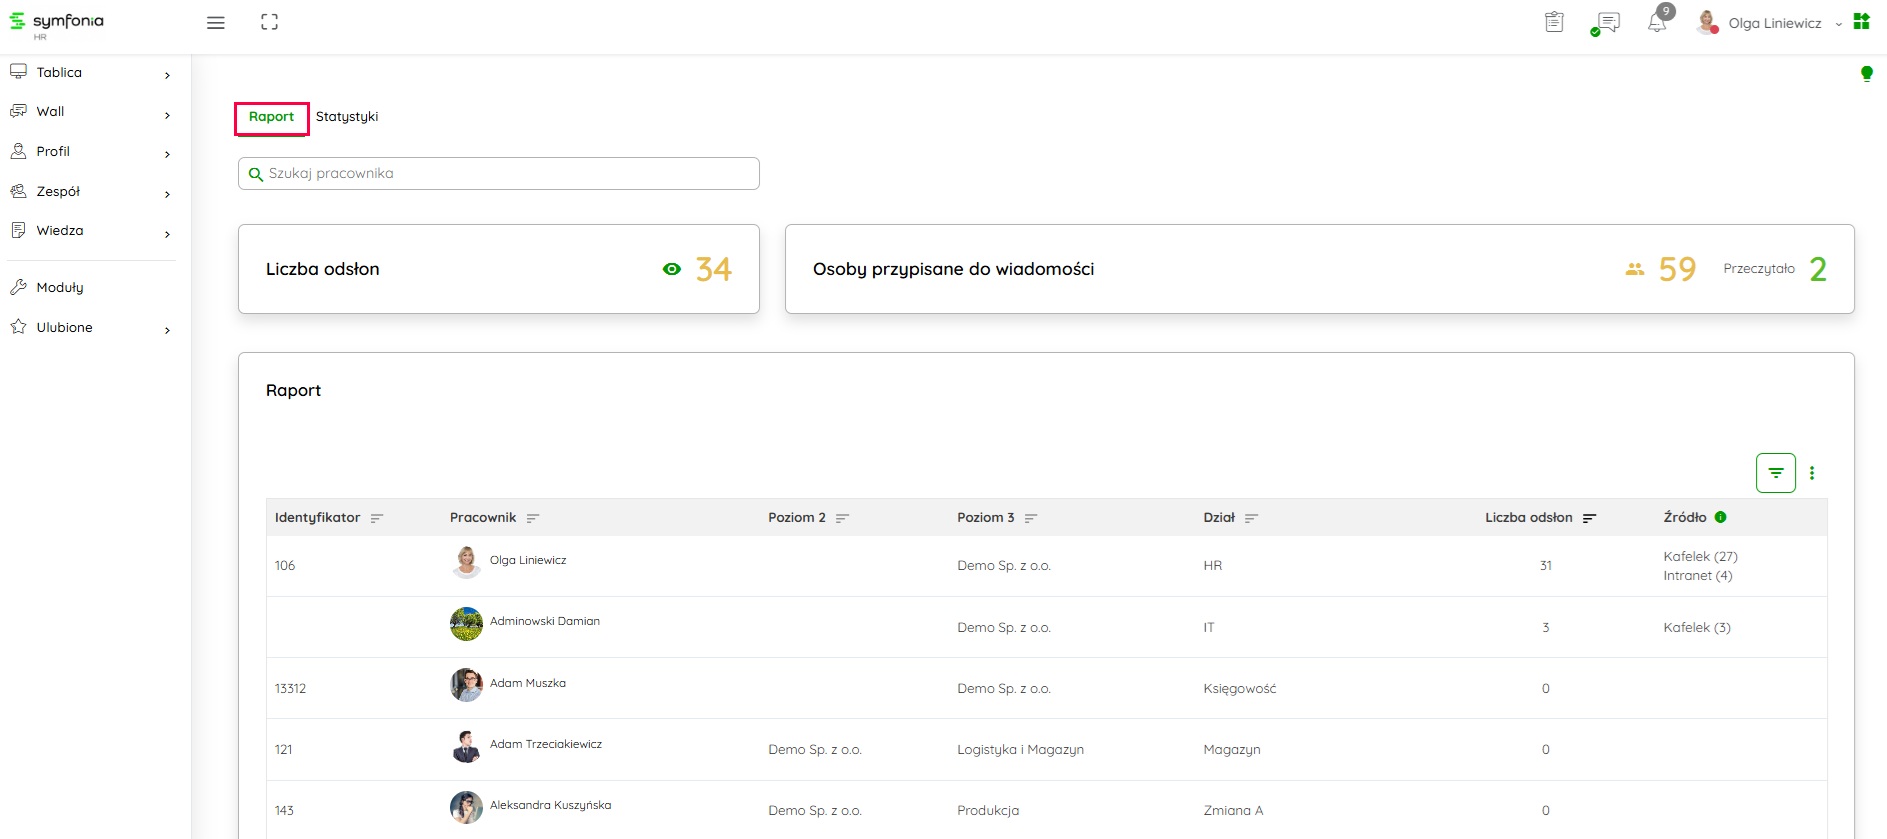Click the green lightbulb hint icon

(x=1866, y=73)
